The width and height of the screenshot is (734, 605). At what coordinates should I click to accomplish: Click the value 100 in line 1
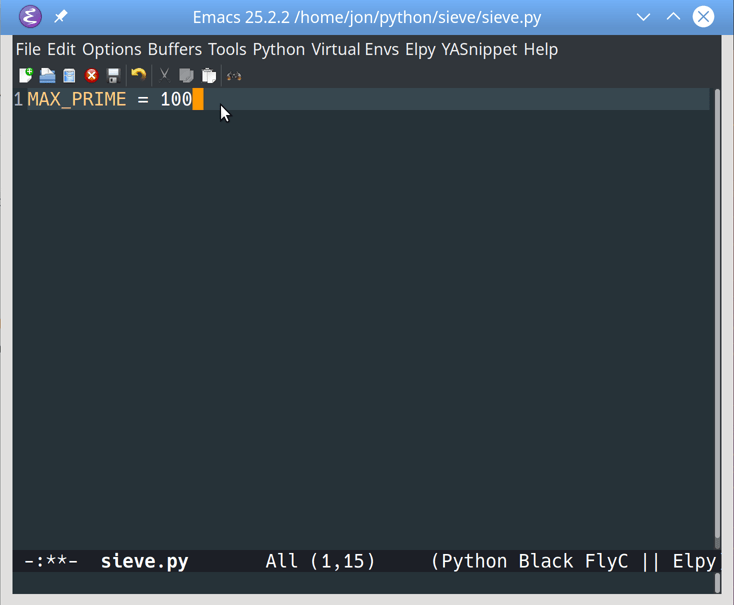coord(176,99)
